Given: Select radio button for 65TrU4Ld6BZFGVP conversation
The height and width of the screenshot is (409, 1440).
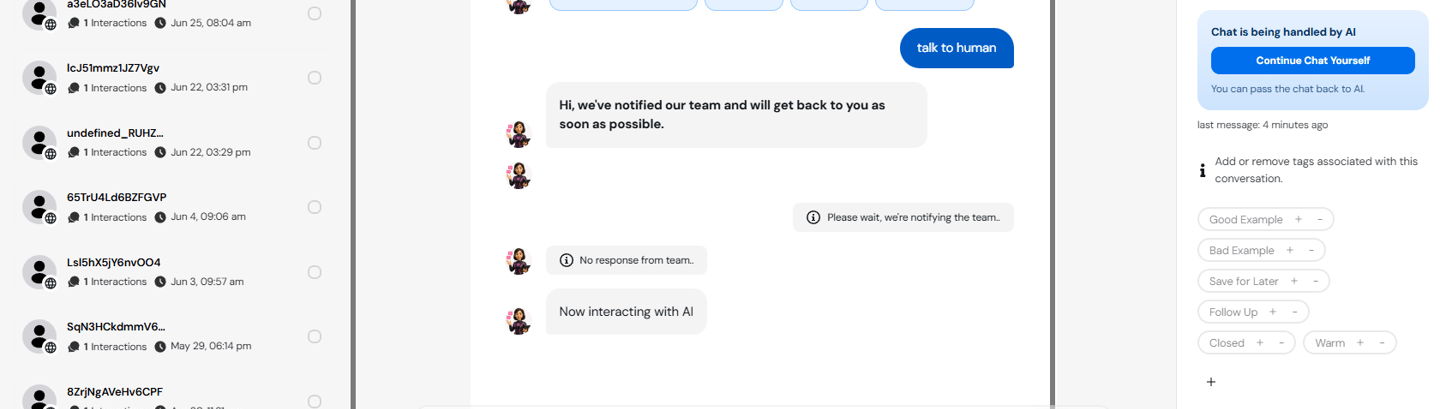Looking at the screenshot, I should click(x=314, y=207).
